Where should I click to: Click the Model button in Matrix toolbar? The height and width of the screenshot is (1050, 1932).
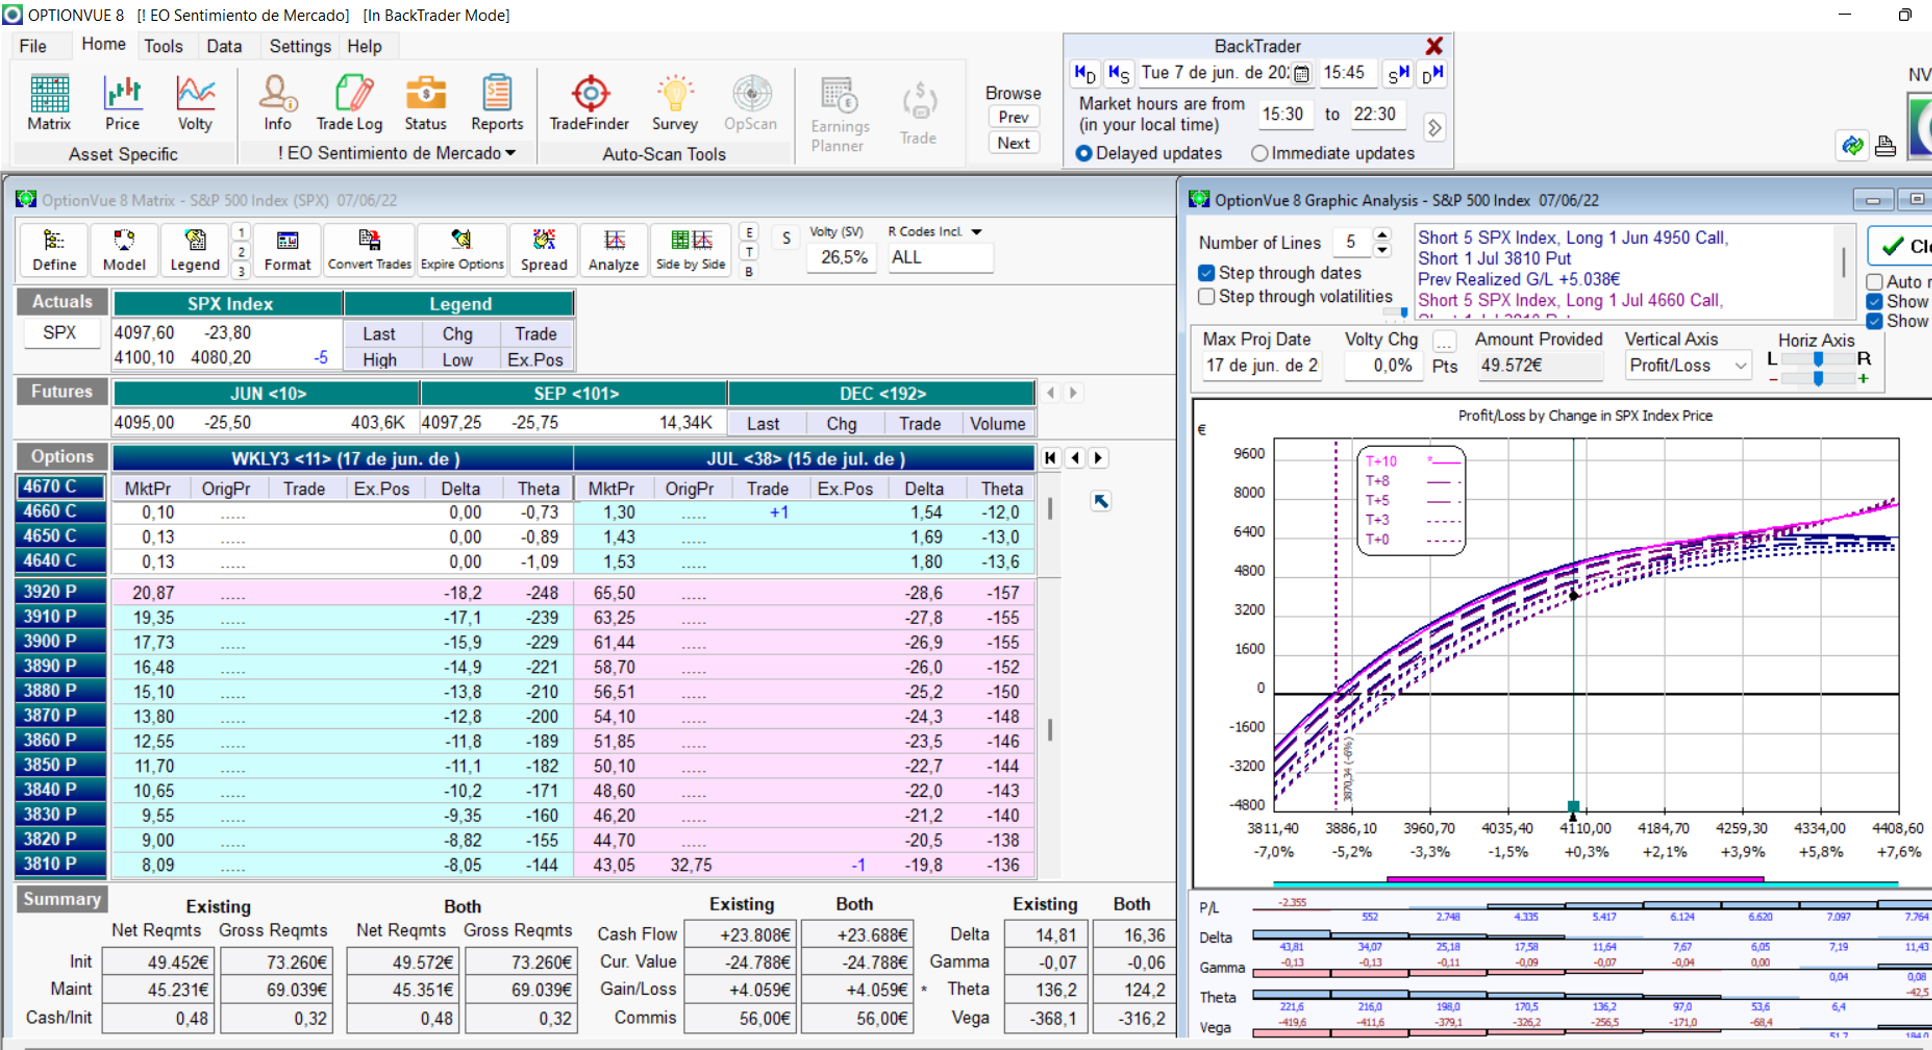pyautogui.click(x=124, y=250)
